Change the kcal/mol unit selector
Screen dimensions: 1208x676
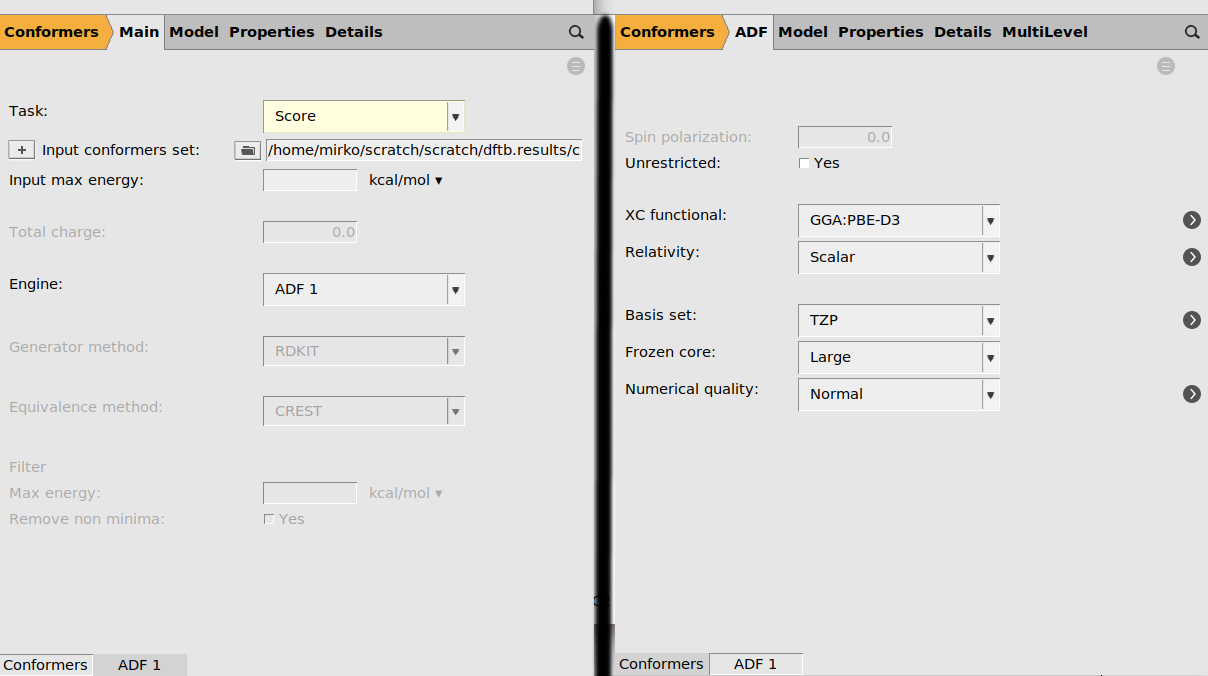click(405, 180)
